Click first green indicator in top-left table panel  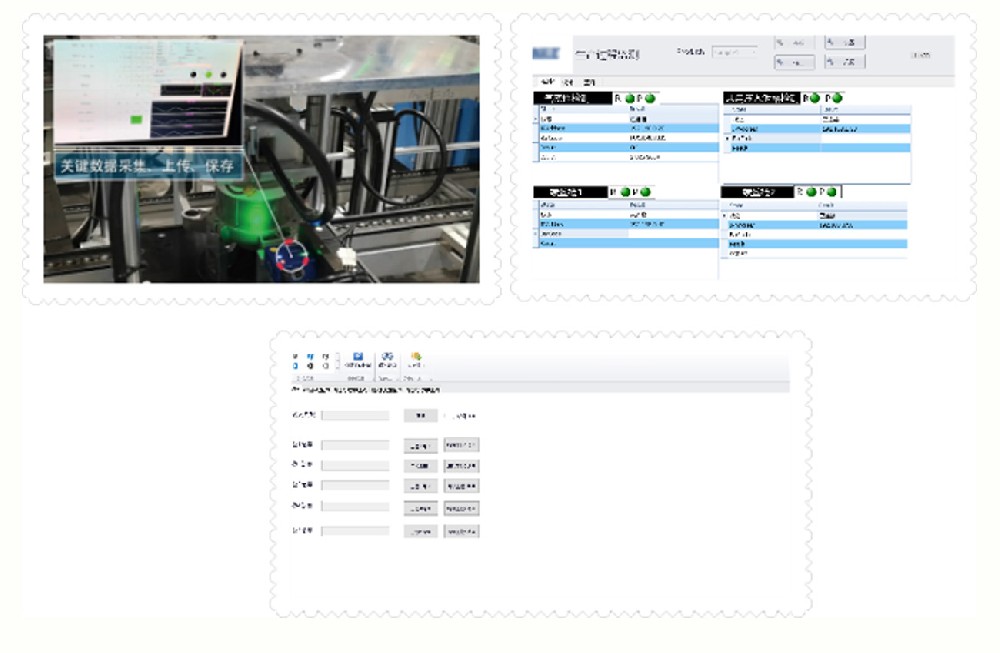[x=630, y=98]
